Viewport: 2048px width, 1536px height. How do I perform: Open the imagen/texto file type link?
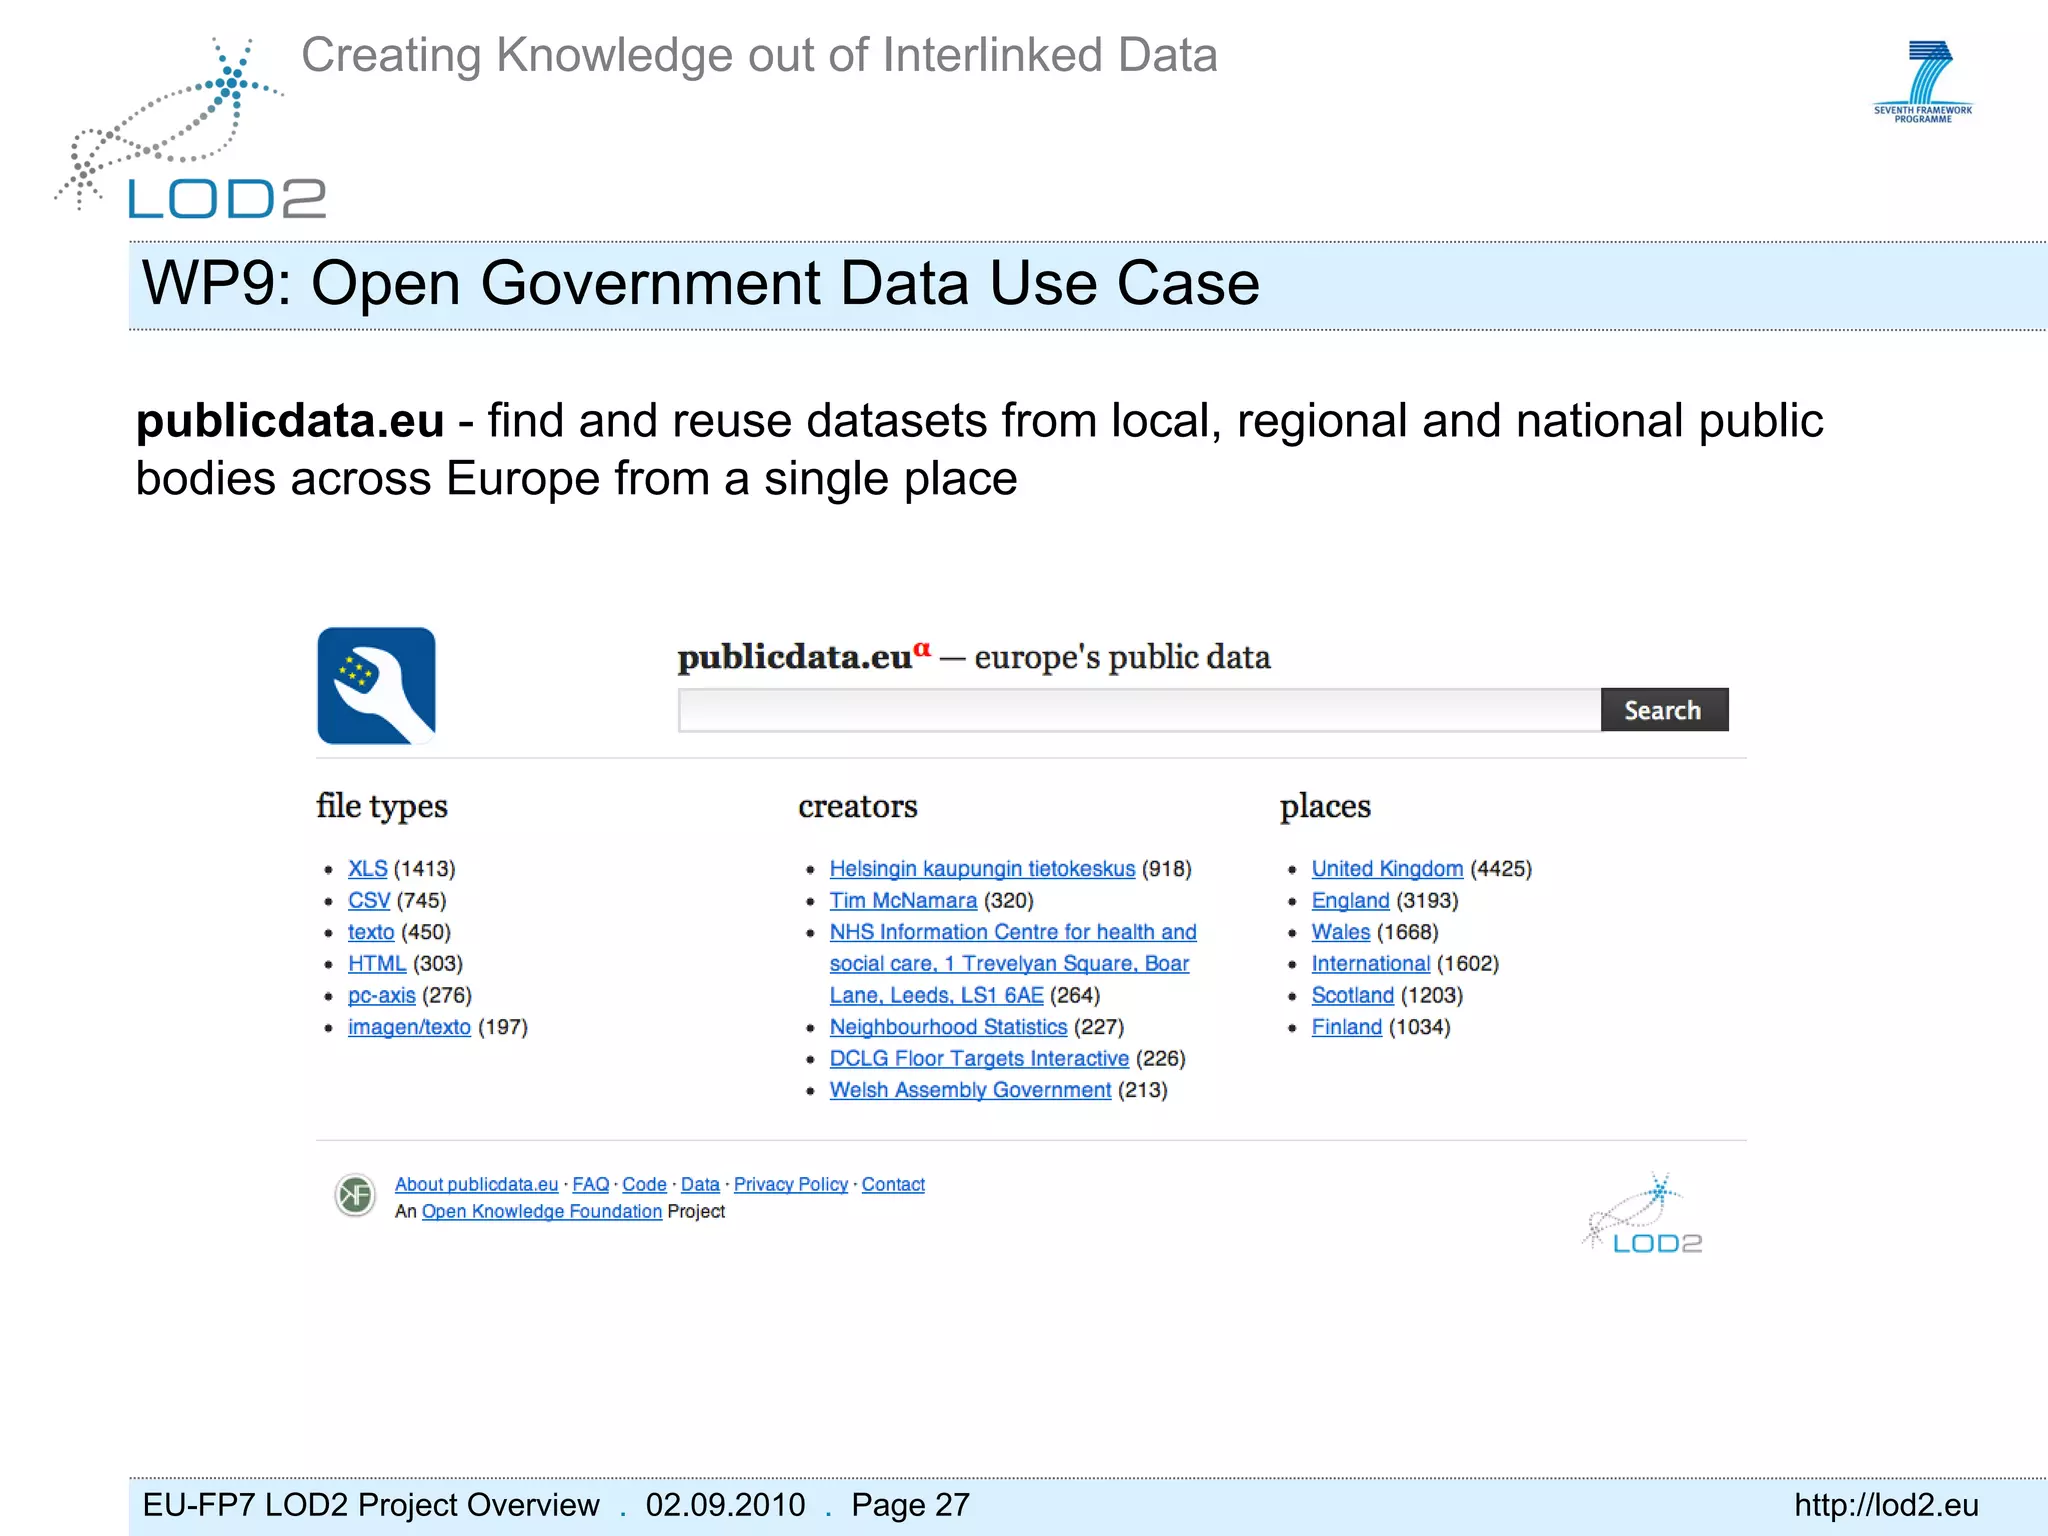click(x=409, y=1027)
